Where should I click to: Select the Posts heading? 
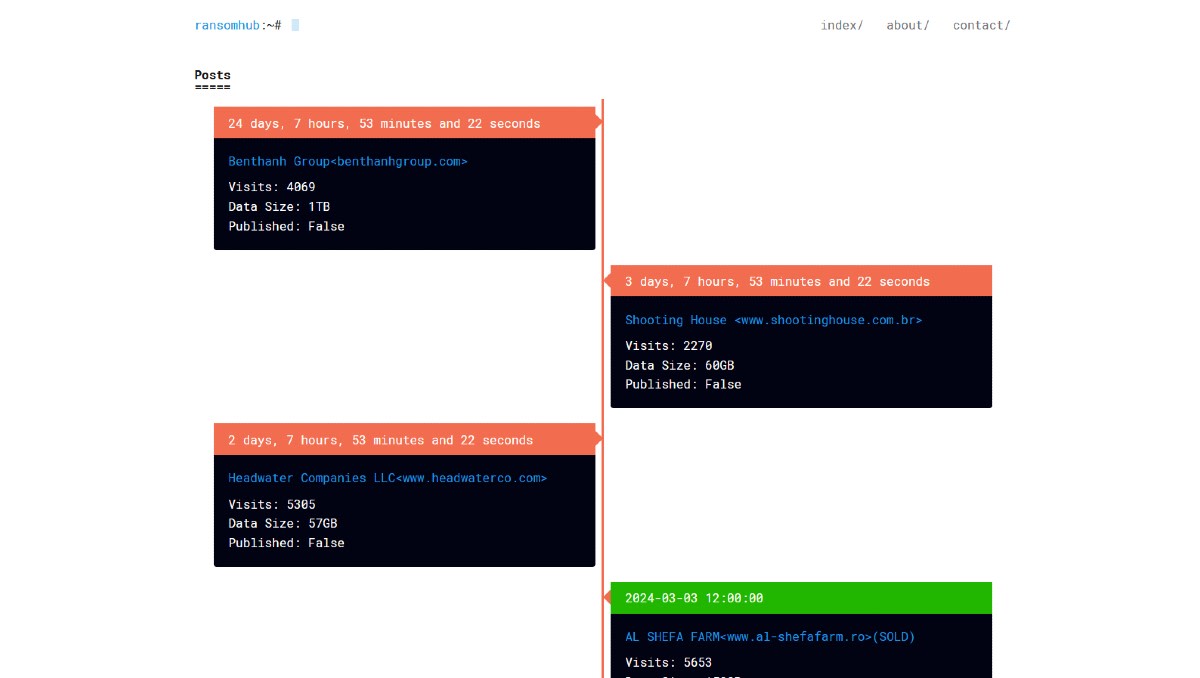[x=214, y=75]
